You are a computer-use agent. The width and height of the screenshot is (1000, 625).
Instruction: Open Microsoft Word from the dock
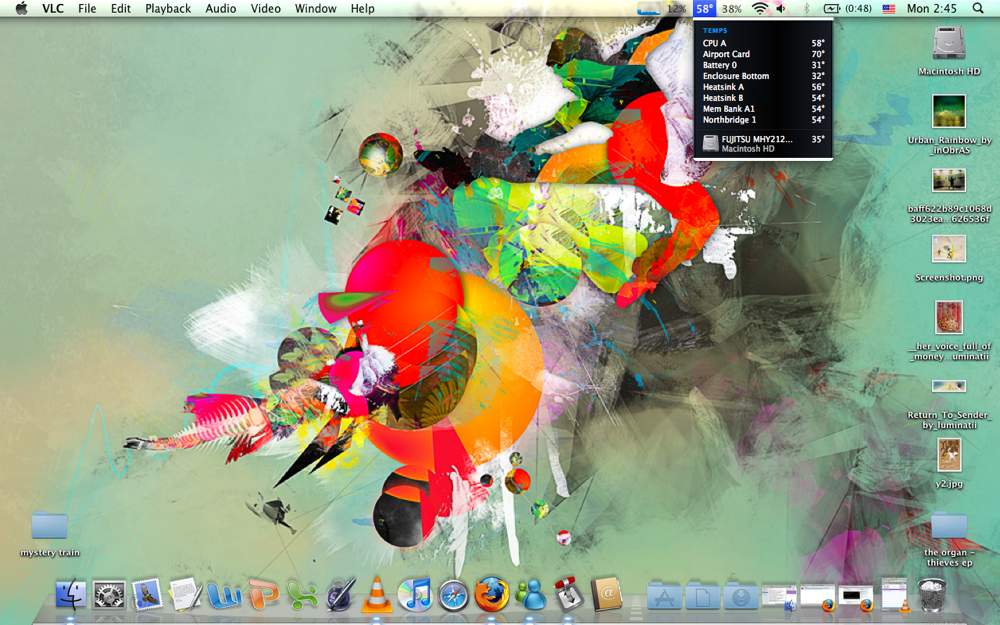224,596
